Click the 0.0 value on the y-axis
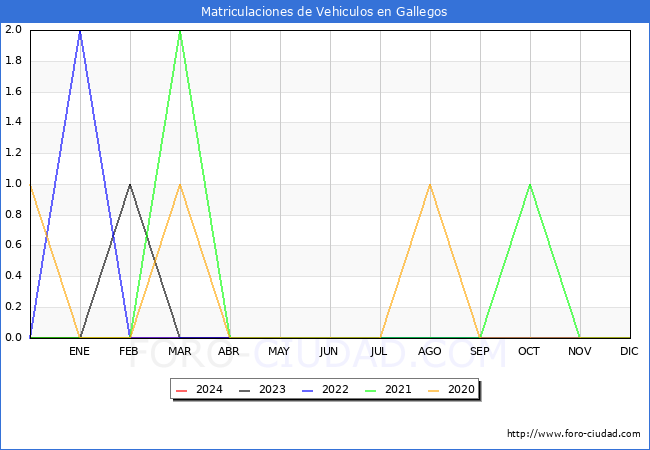Image resolution: width=650 pixels, height=450 pixels. (13, 337)
